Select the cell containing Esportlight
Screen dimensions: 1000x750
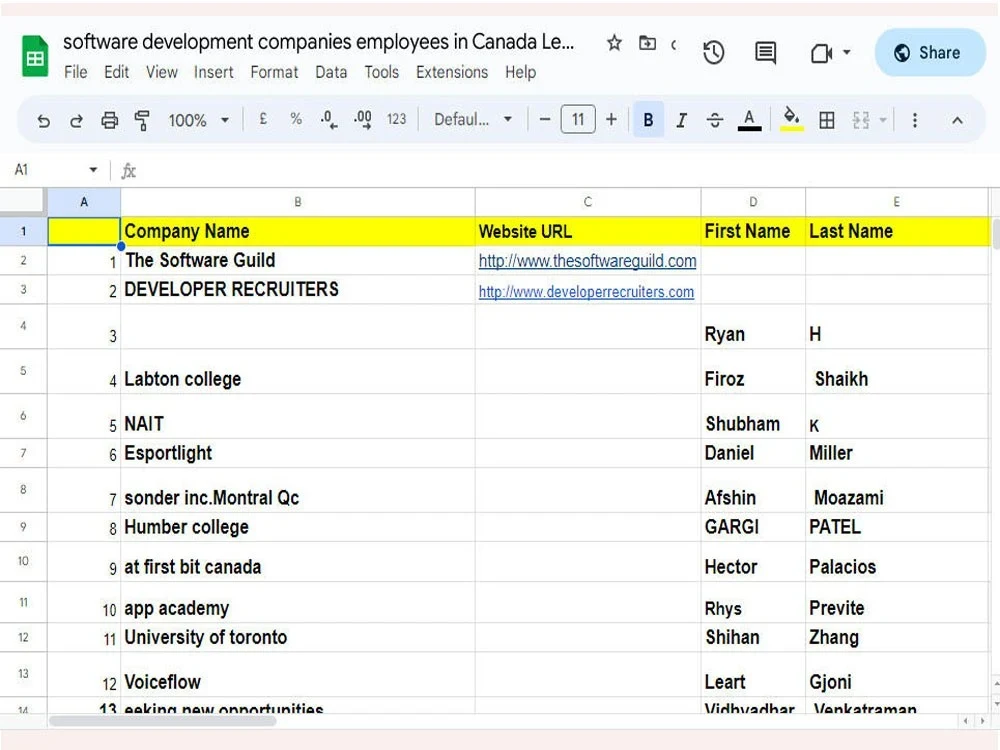[297, 453]
